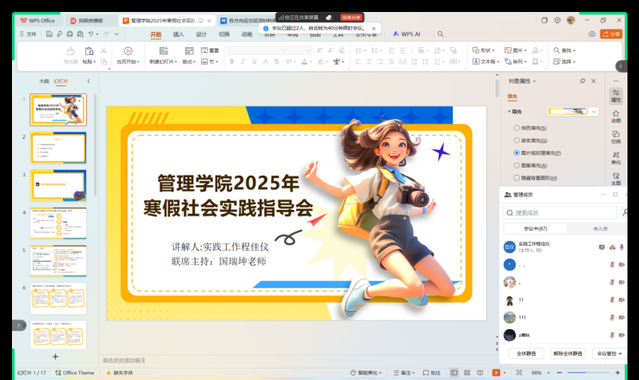Switch to the Design ribbon tab
This screenshot has width=639, height=380.
coord(201,34)
